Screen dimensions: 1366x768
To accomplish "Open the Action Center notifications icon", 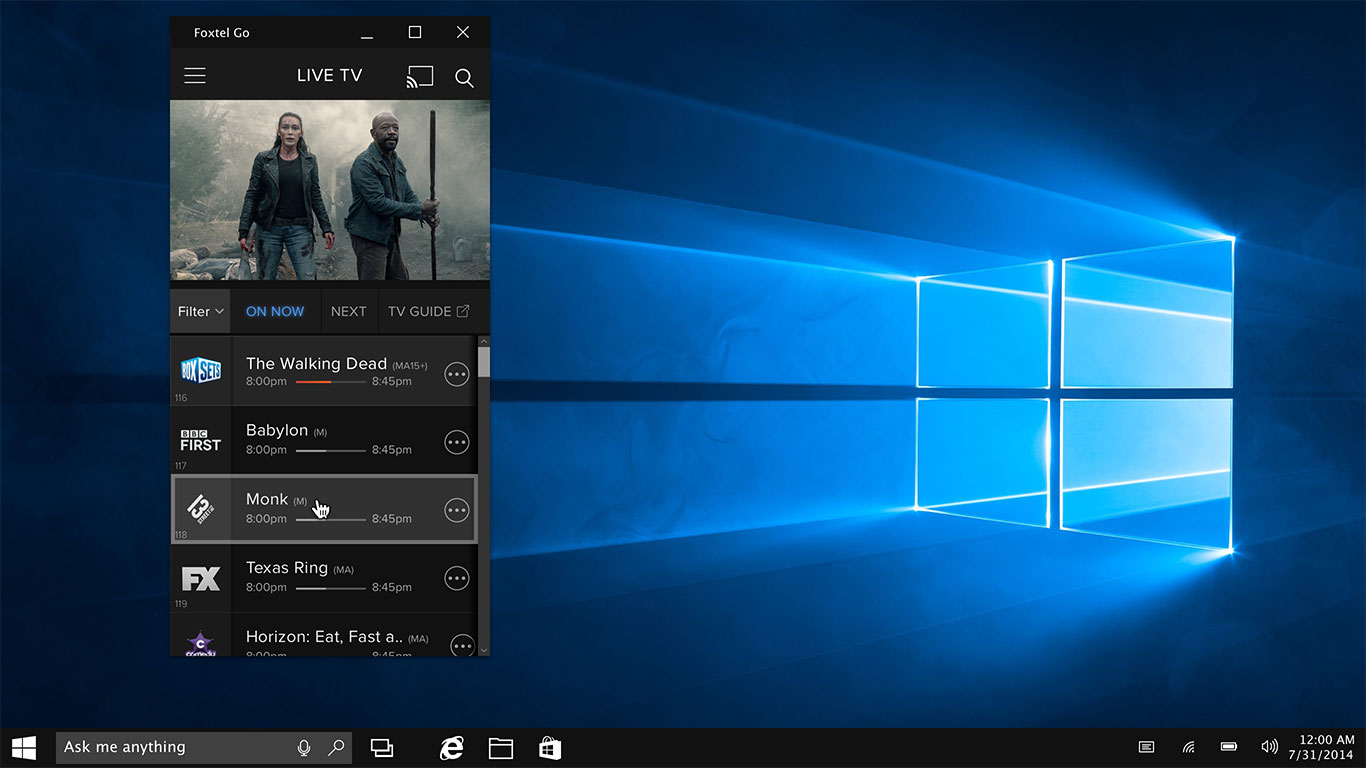I will coord(1147,747).
